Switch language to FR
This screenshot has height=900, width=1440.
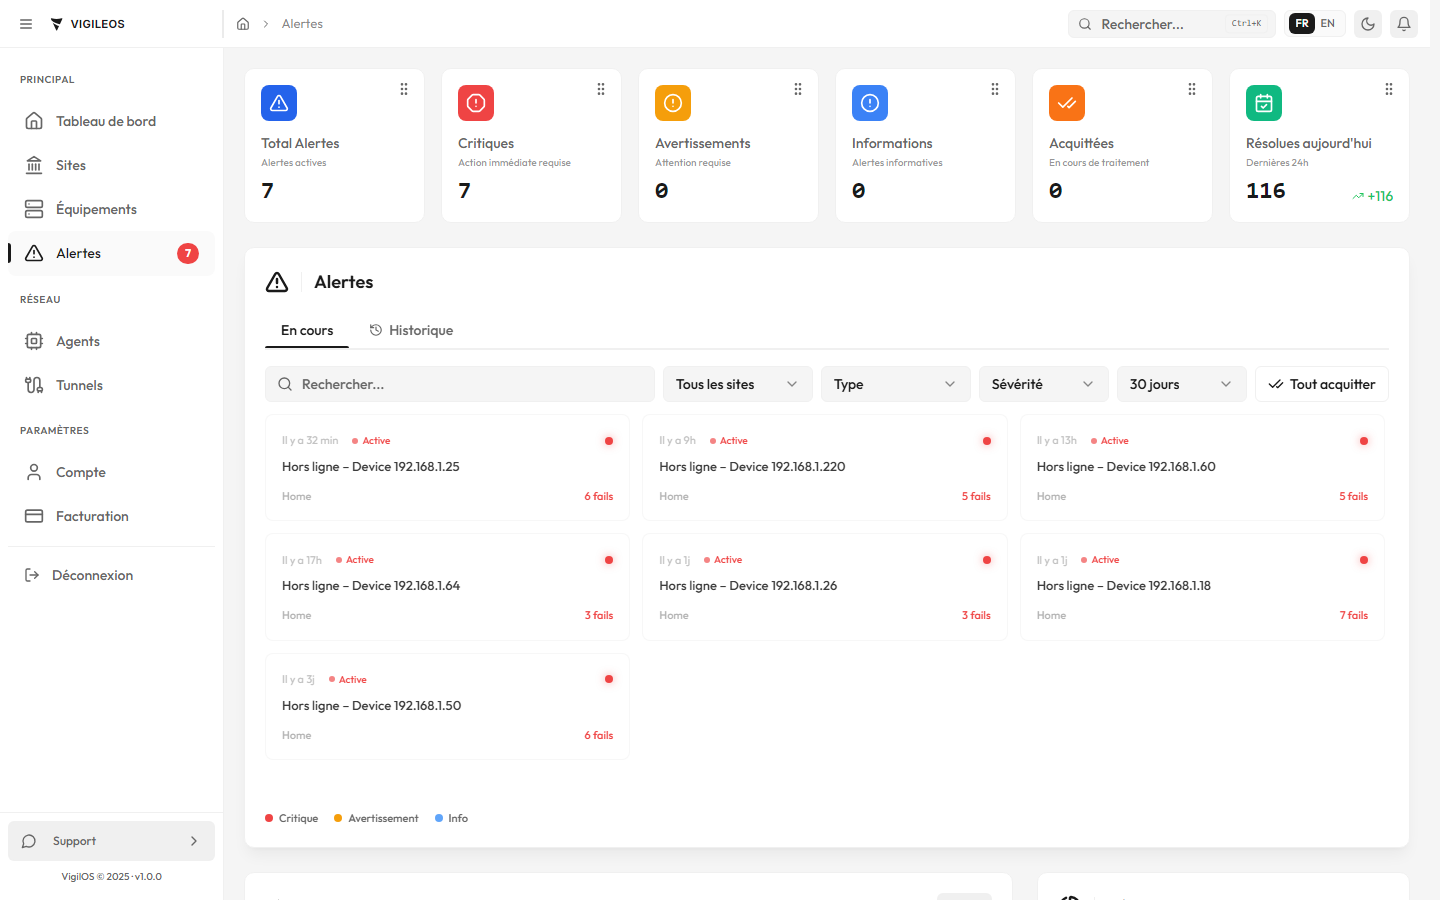pos(1302,23)
